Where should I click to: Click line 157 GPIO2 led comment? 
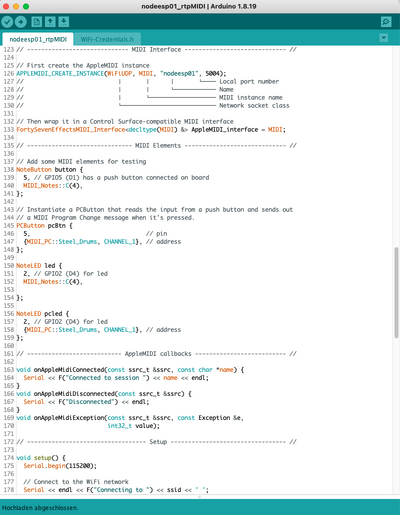click(x=66, y=321)
